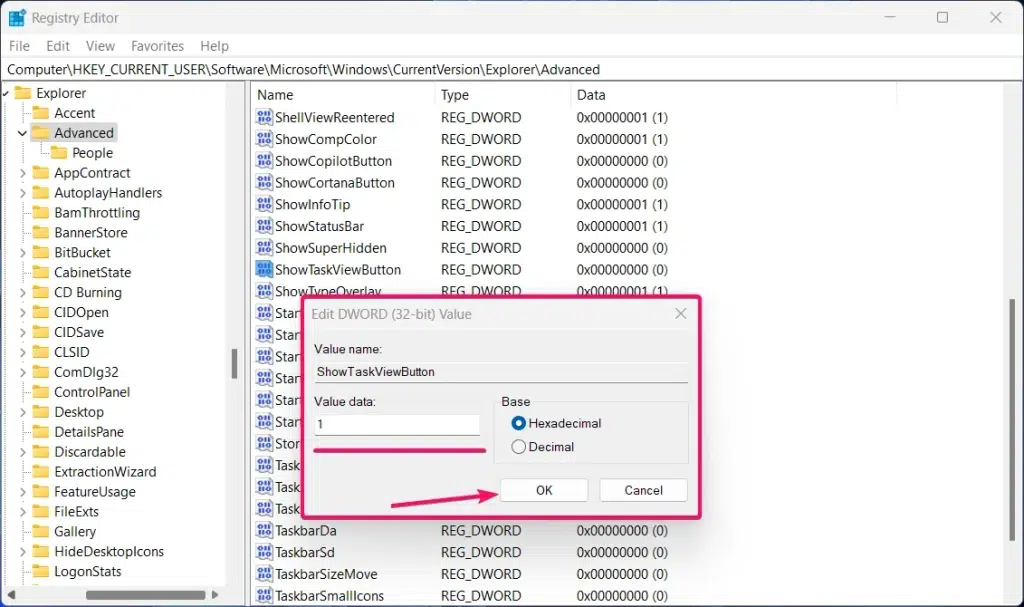Screen dimensions: 1024x607
Task: Click the DWORD icon beside ShowSuperHidden
Action: tap(264, 248)
